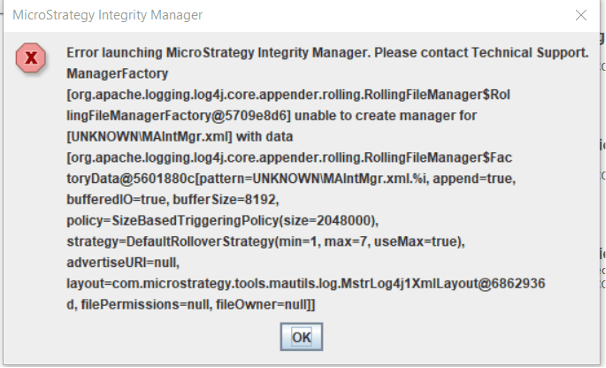Click the OK button
This screenshot has width=606, height=368.
pos(301,337)
